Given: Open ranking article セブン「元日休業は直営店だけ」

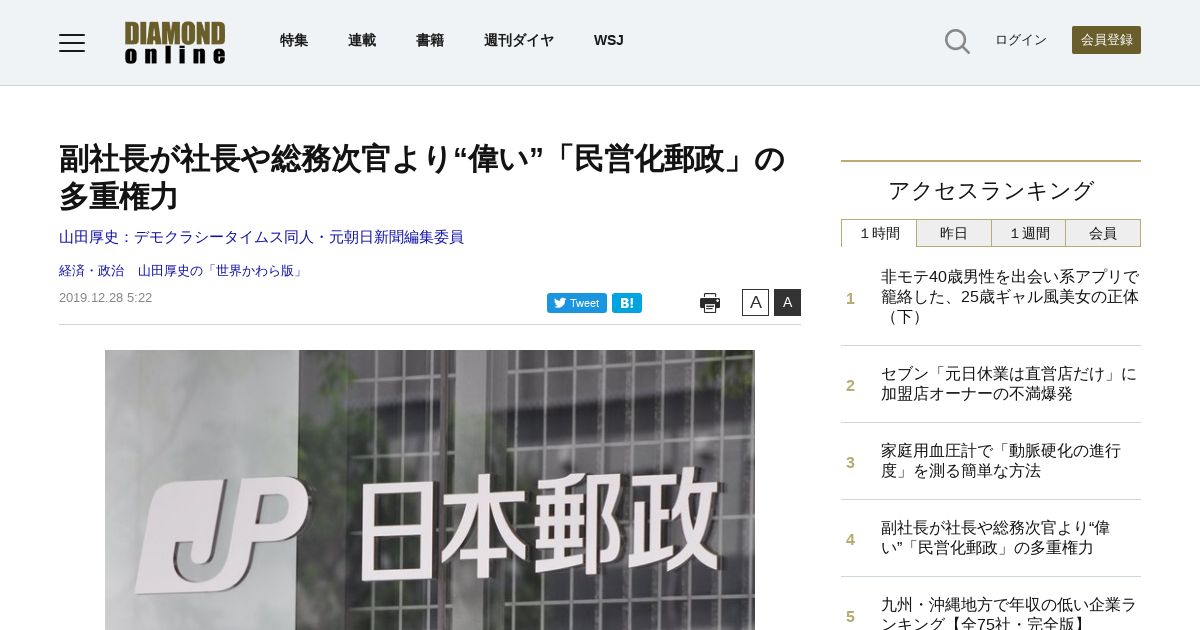Looking at the screenshot, I should 1009,384.
